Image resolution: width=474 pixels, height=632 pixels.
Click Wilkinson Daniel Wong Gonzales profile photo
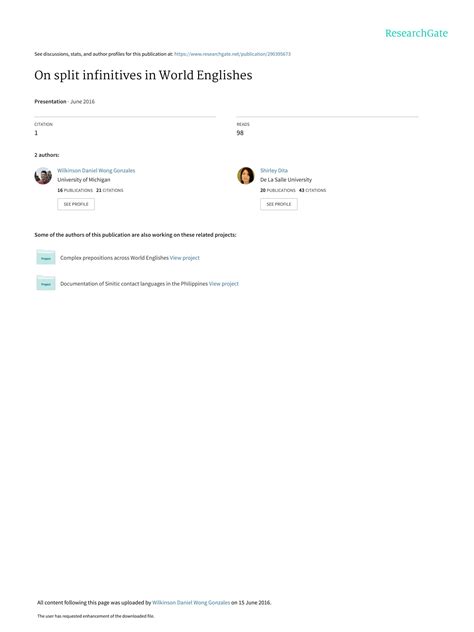(x=43, y=176)
